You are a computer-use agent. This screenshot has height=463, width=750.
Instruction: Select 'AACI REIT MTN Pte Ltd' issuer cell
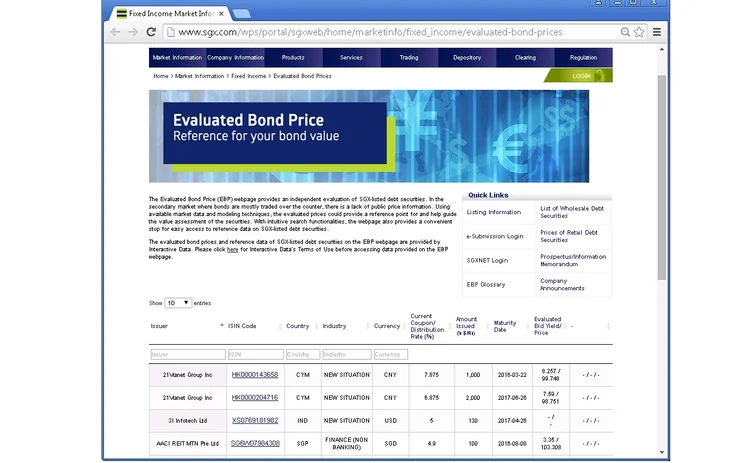click(x=188, y=444)
